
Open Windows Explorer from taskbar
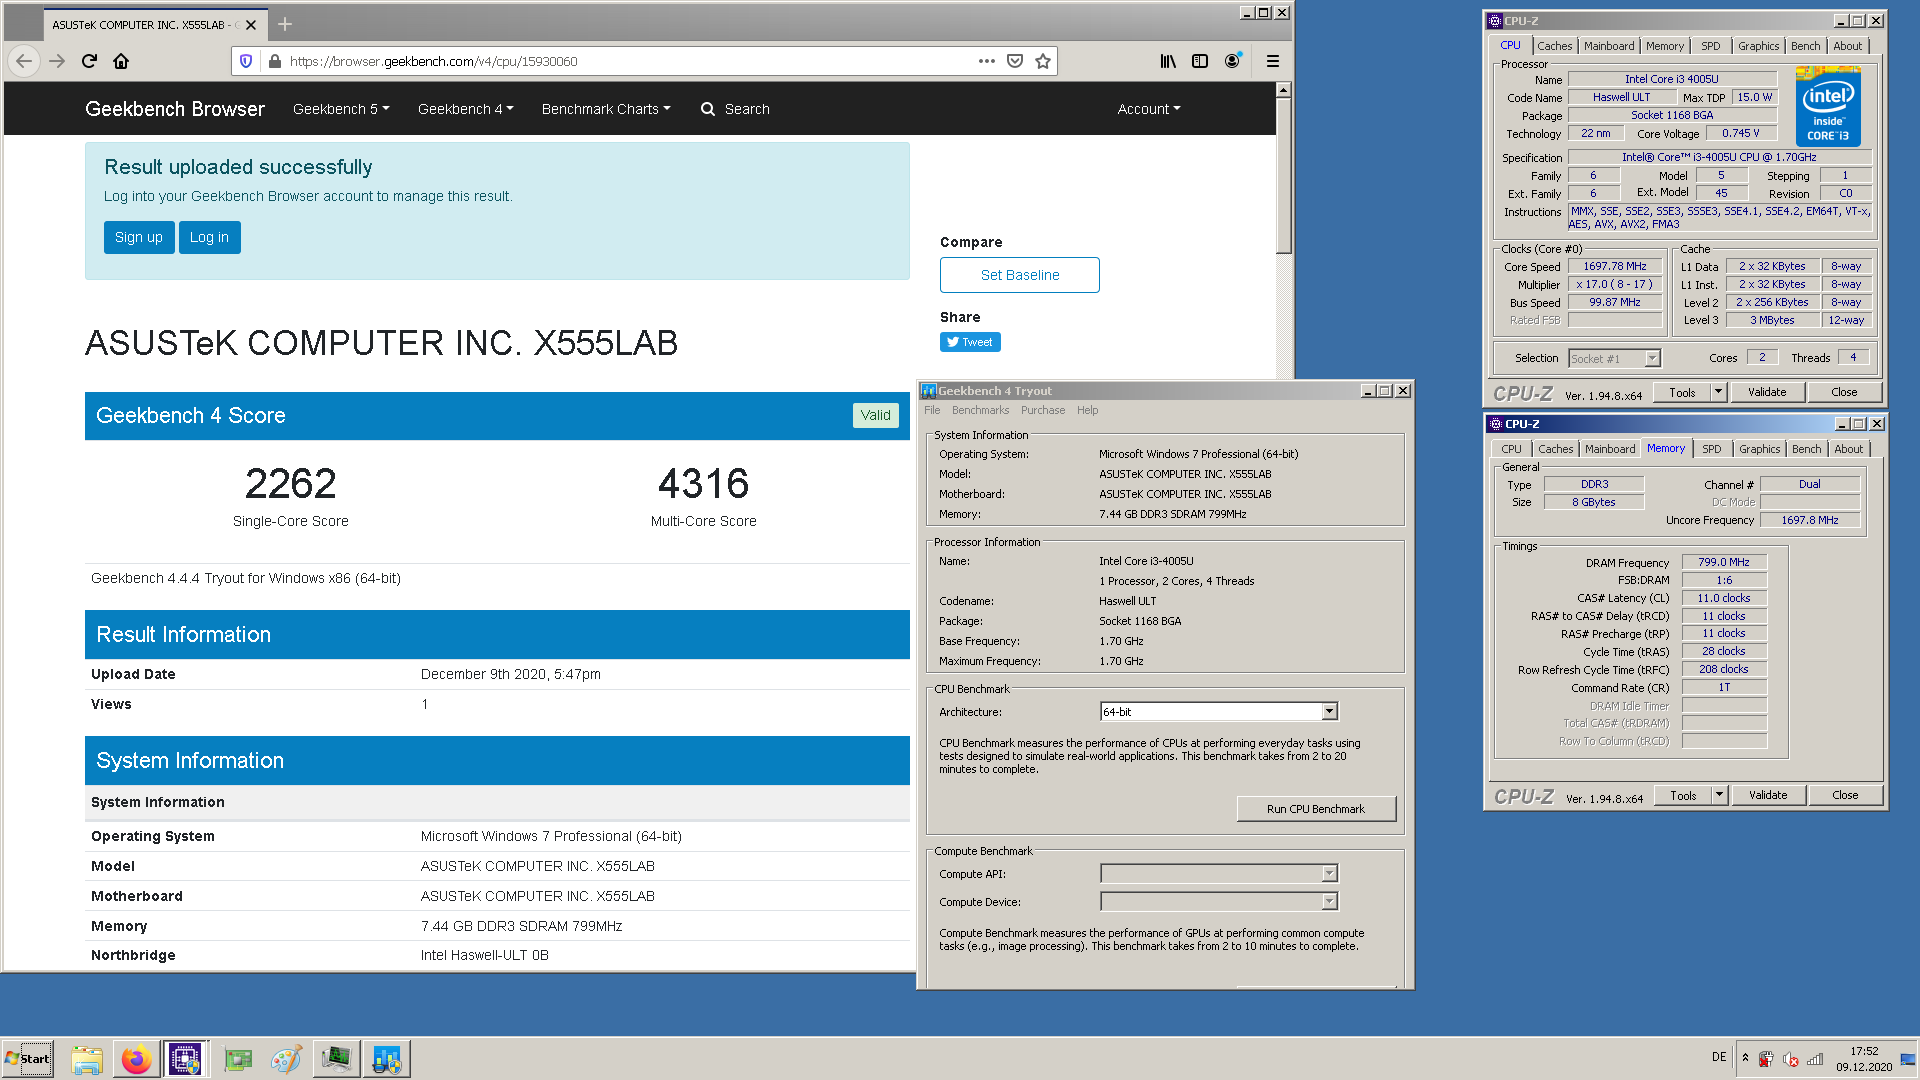pyautogui.click(x=87, y=1058)
